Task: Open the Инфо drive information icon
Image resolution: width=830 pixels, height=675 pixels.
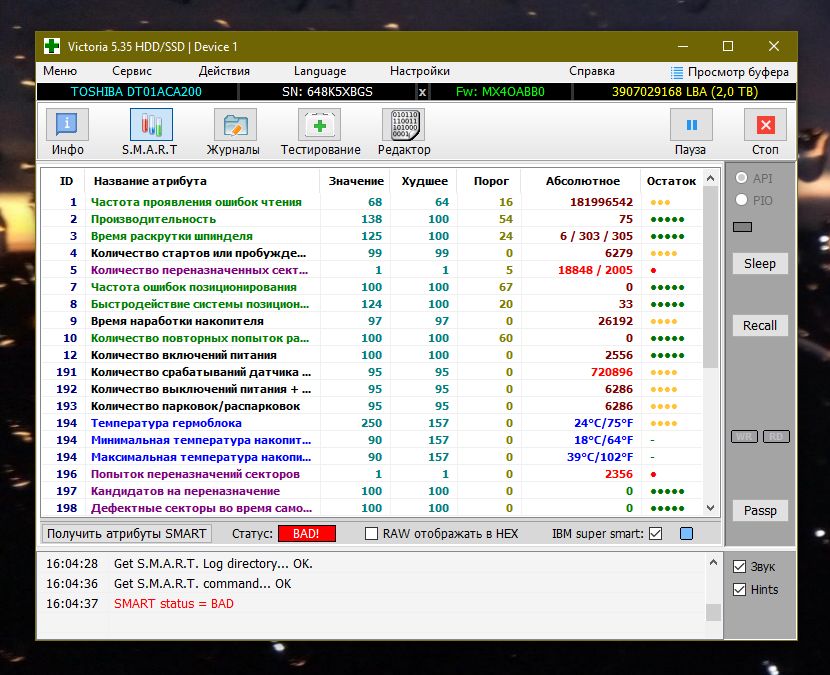Action: [x=67, y=125]
